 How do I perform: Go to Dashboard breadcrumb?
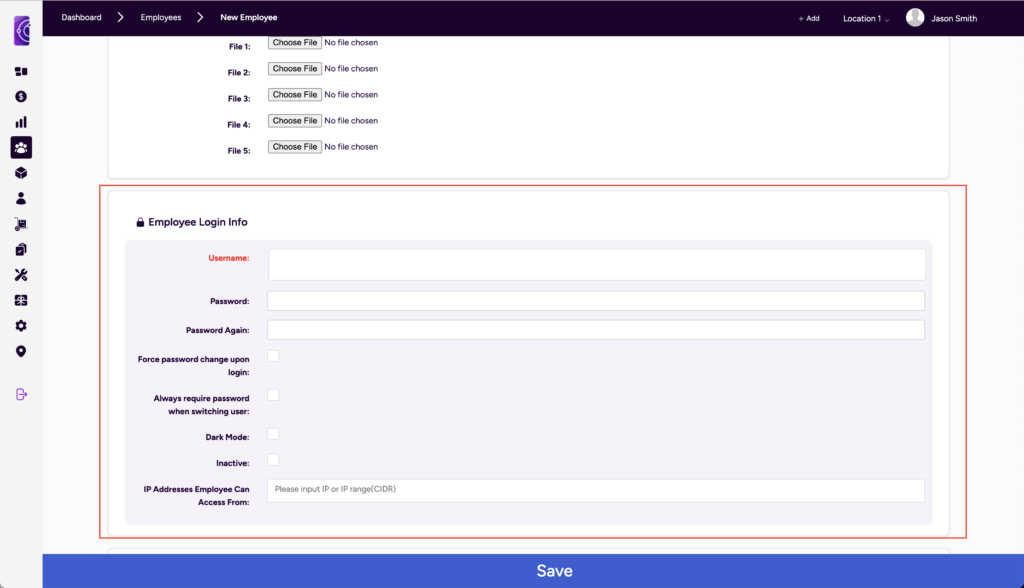click(82, 18)
